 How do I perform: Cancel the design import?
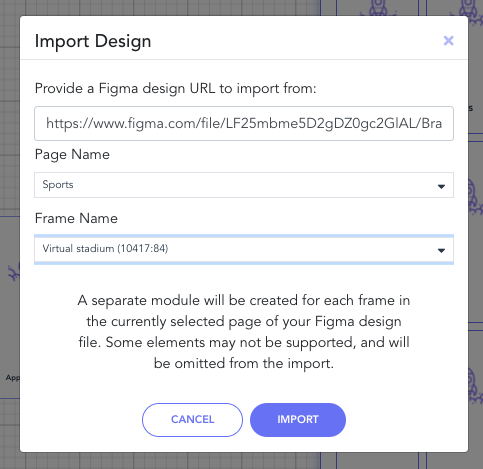click(192, 420)
